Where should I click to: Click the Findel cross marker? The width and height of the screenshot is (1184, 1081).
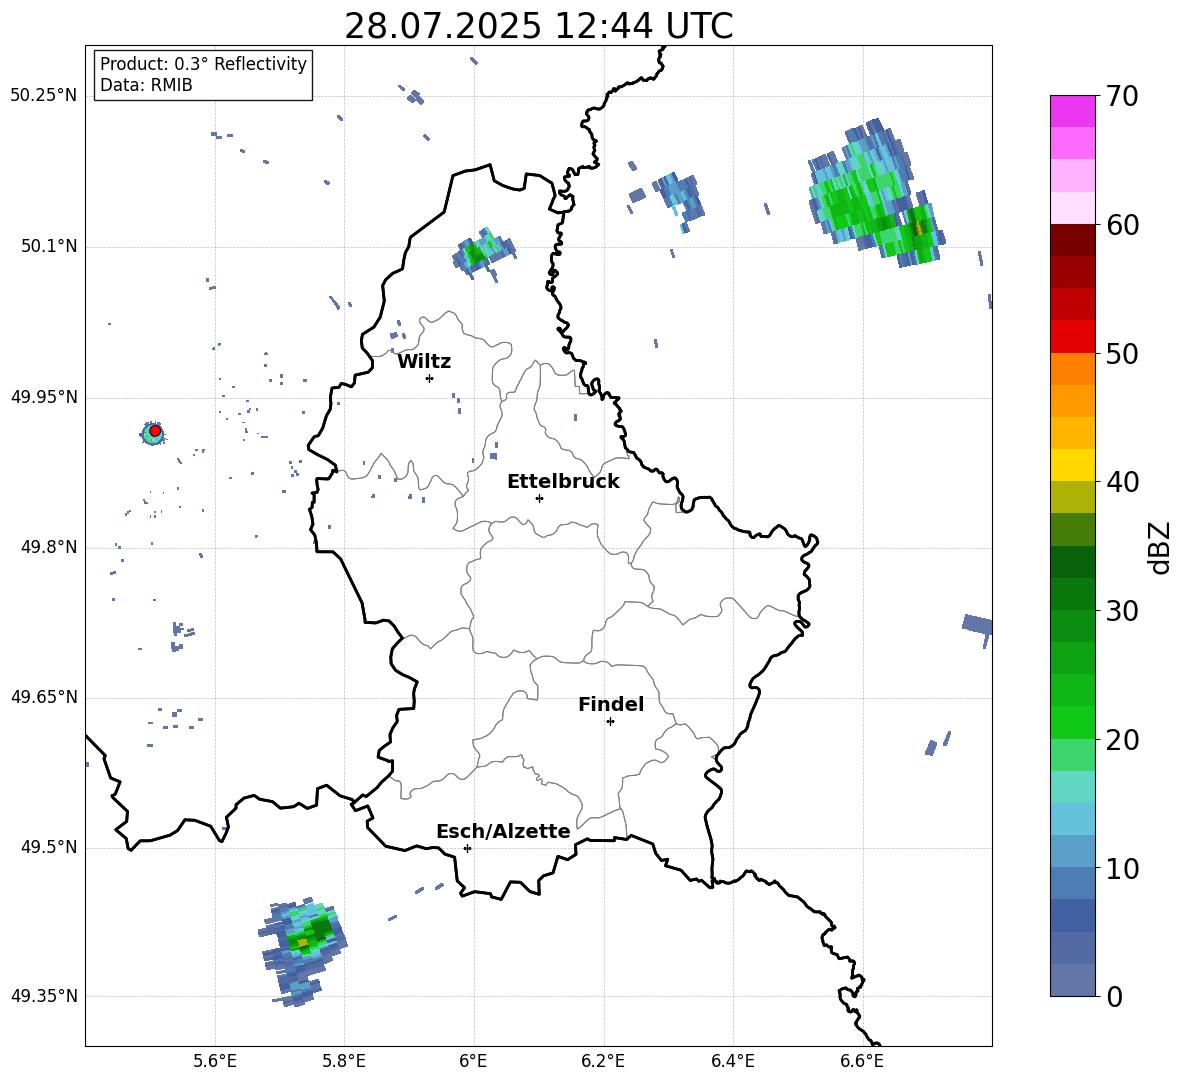[x=610, y=722]
